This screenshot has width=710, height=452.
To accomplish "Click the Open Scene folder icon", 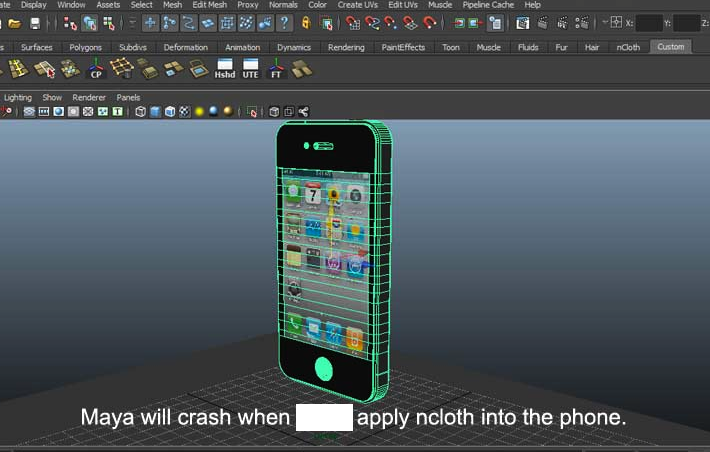I will point(15,23).
